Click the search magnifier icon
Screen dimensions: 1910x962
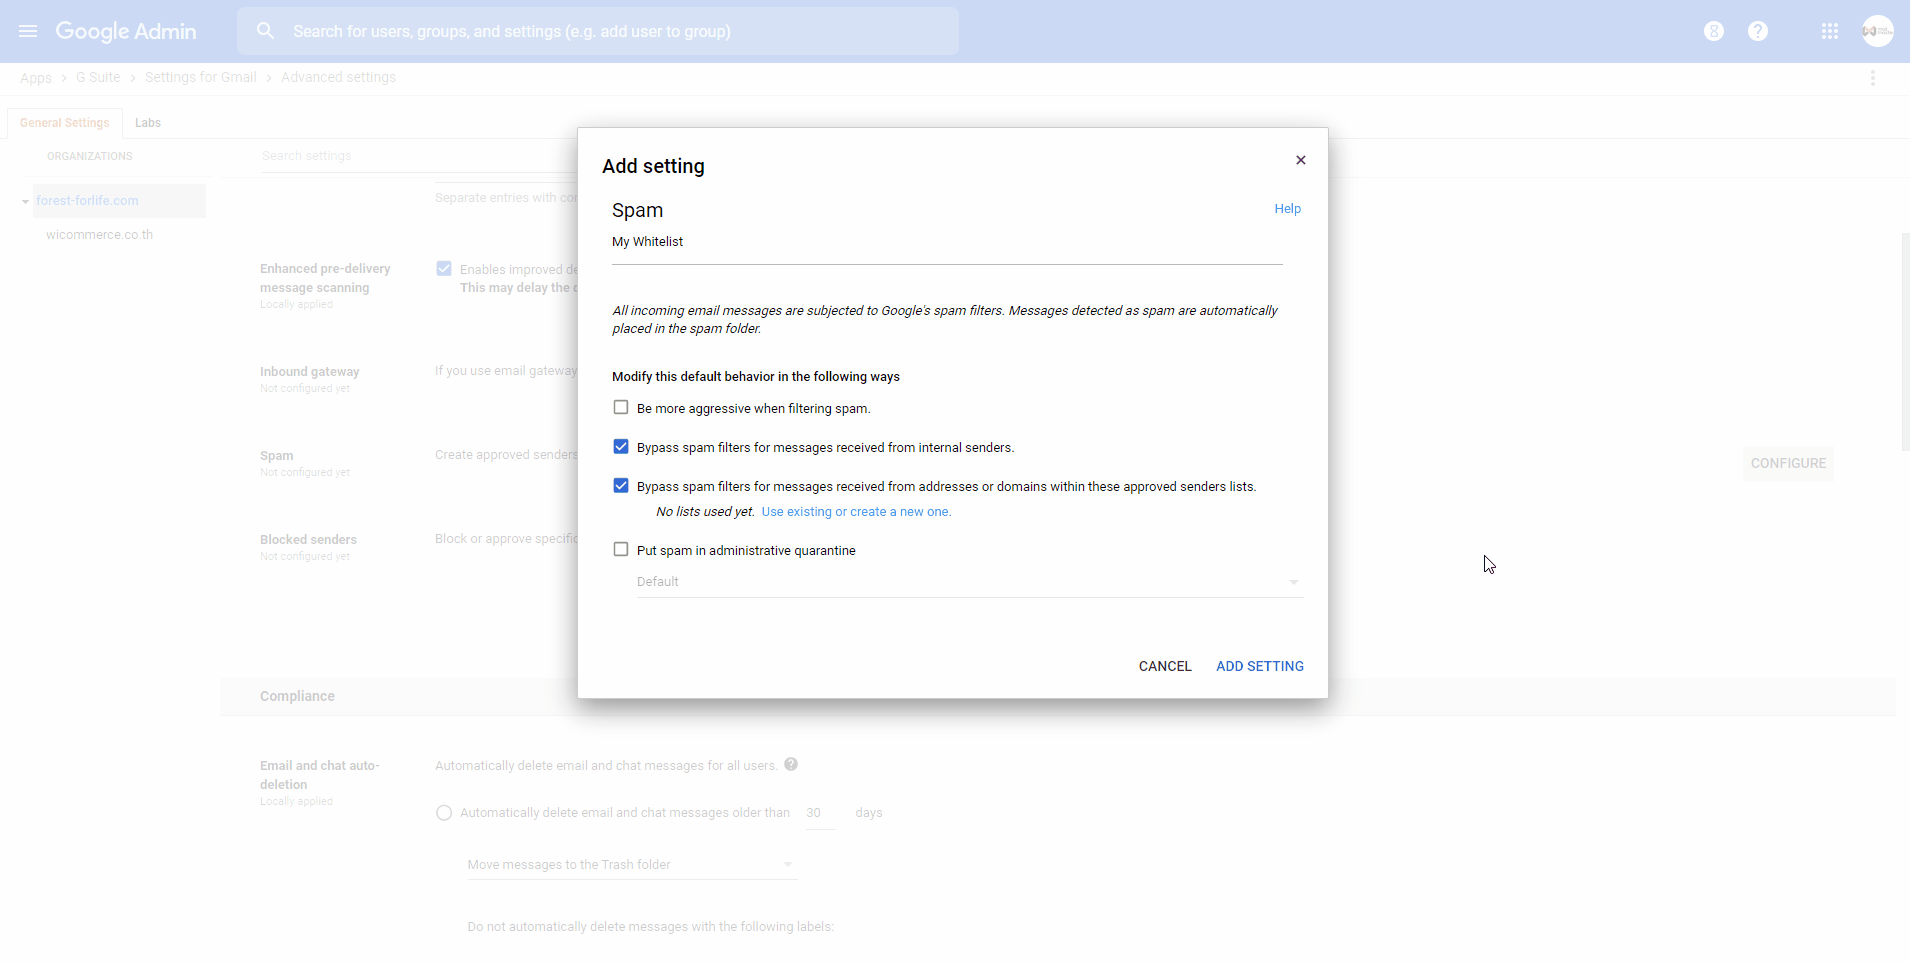265,31
